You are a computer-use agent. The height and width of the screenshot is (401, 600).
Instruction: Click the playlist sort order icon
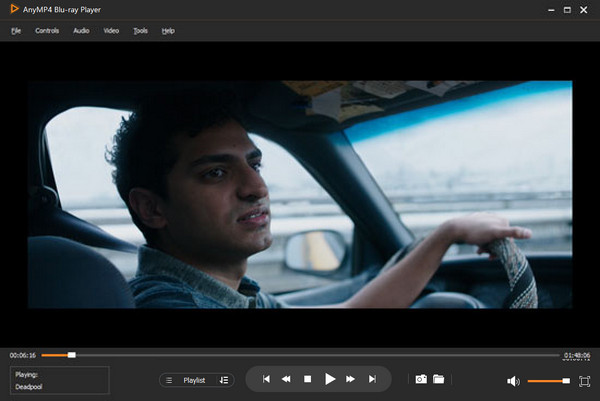pyautogui.click(x=224, y=380)
